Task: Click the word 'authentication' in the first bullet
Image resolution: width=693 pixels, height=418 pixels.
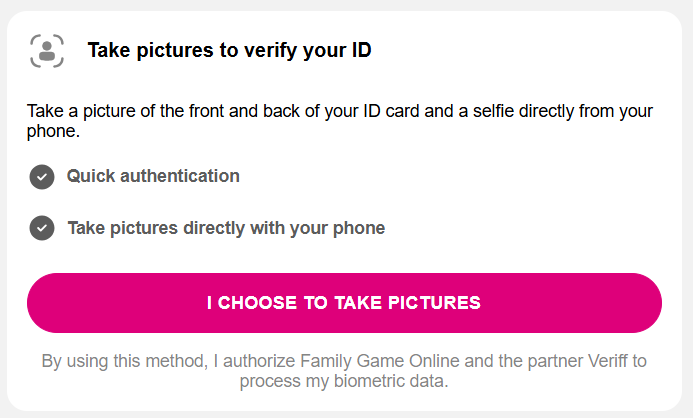Action: pos(180,176)
